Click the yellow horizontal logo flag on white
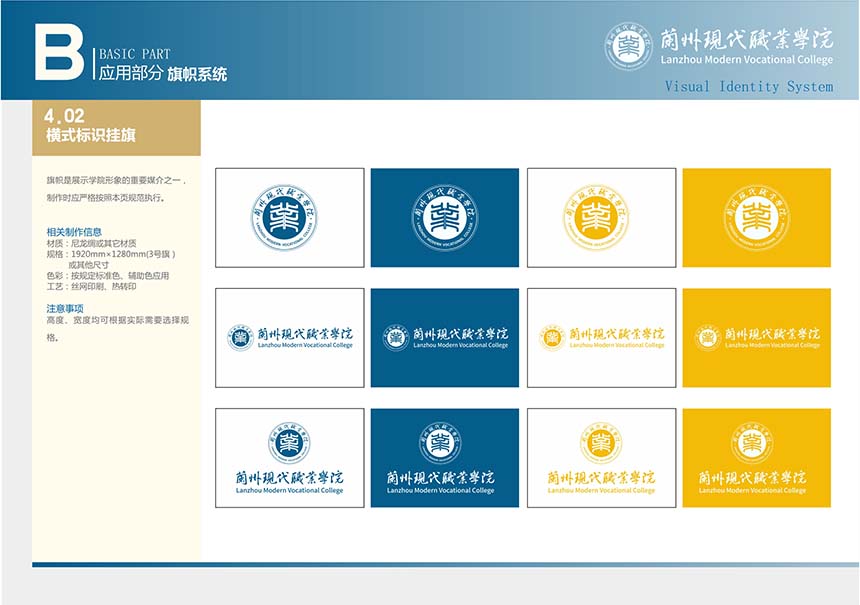This screenshot has width=860, height=605. pyautogui.click(x=601, y=338)
